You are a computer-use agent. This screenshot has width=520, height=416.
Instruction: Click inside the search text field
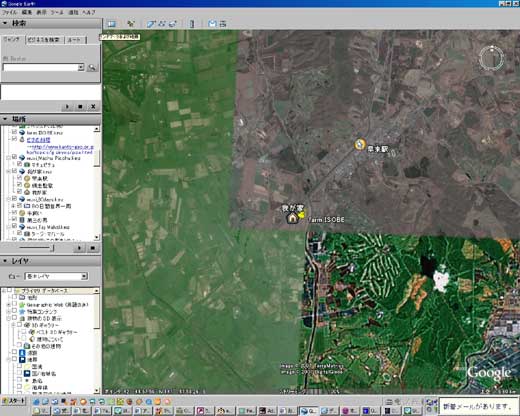pyautogui.click(x=40, y=68)
